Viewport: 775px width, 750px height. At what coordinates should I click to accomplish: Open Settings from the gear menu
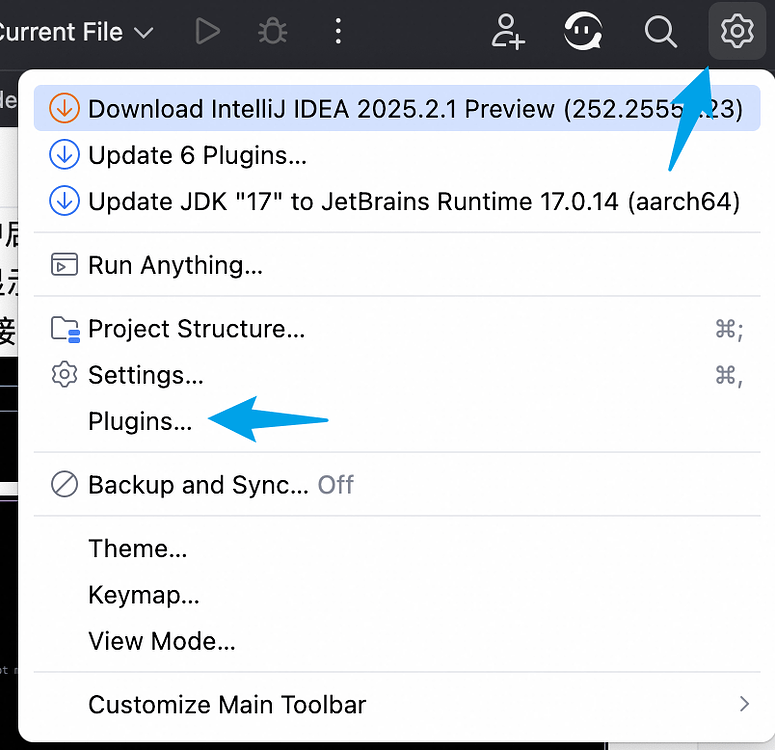click(x=145, y=375)
